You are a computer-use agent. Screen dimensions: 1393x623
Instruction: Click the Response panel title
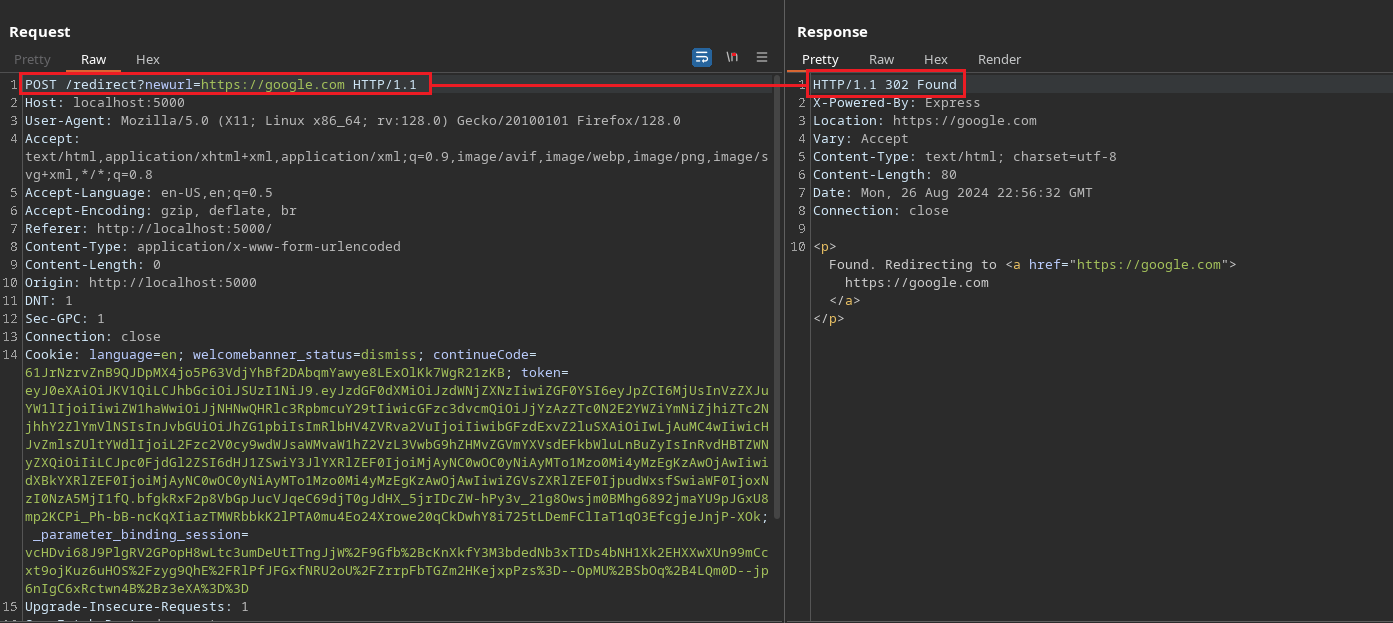pos(832,32)
